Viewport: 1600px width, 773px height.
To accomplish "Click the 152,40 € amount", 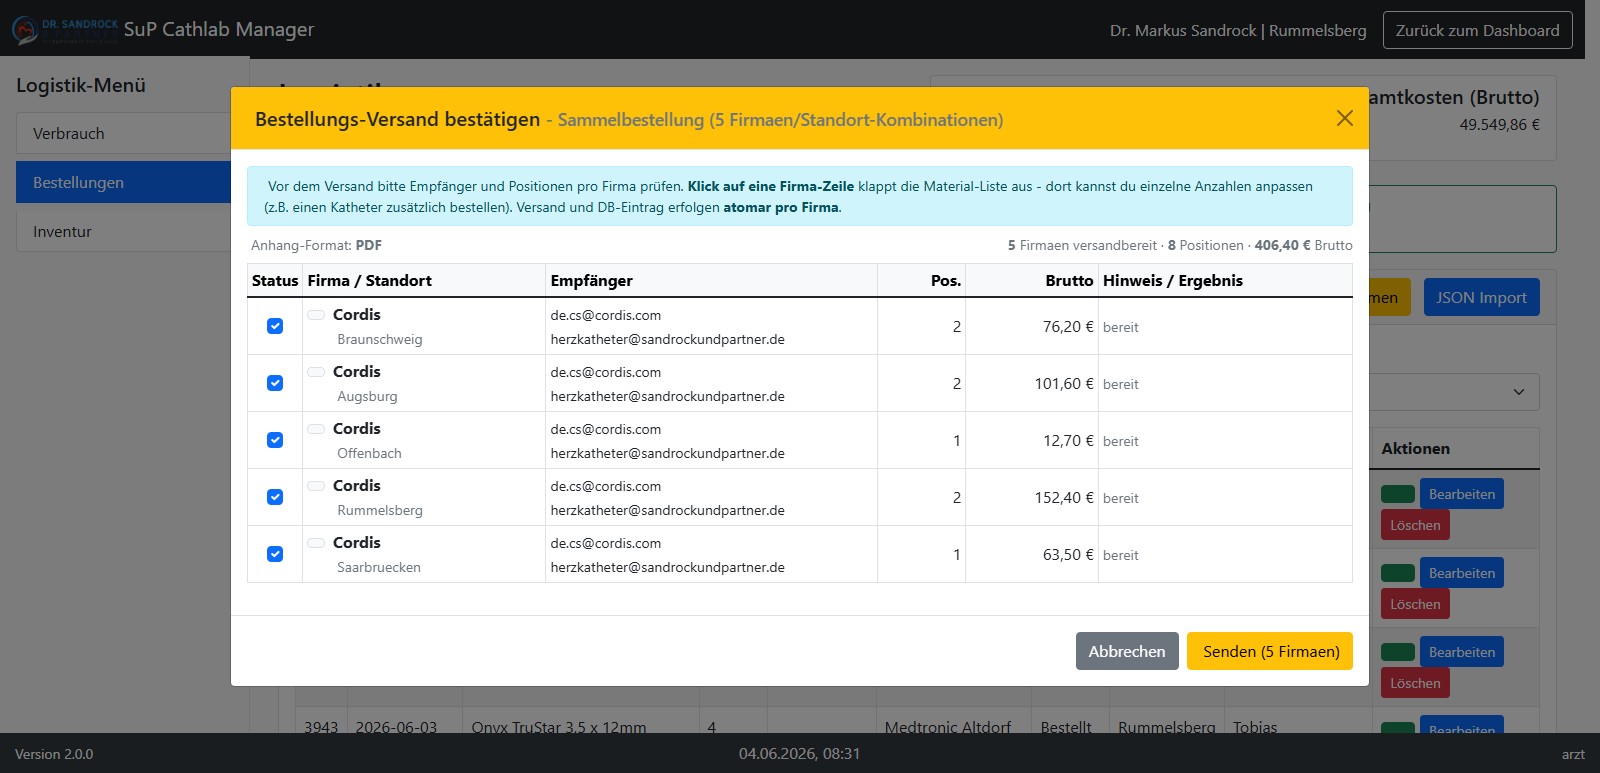I will tap(1064, 497).
